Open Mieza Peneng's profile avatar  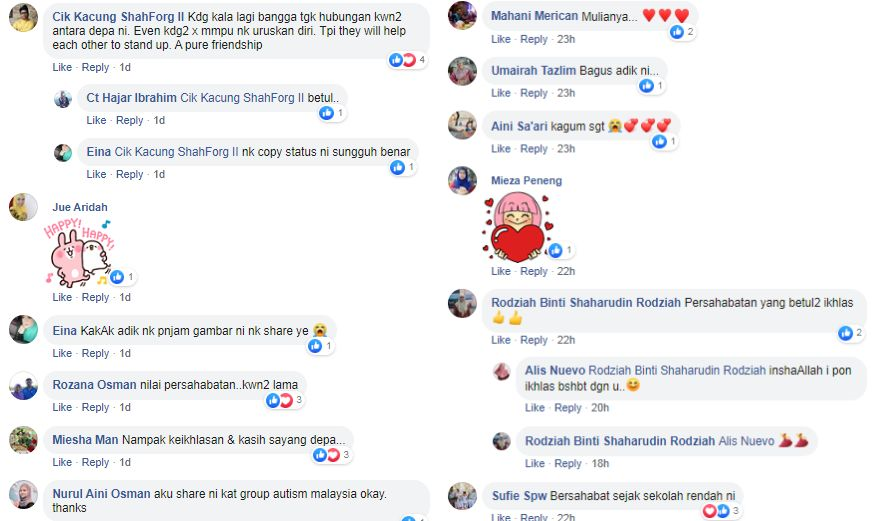click(x=463, y=181)
